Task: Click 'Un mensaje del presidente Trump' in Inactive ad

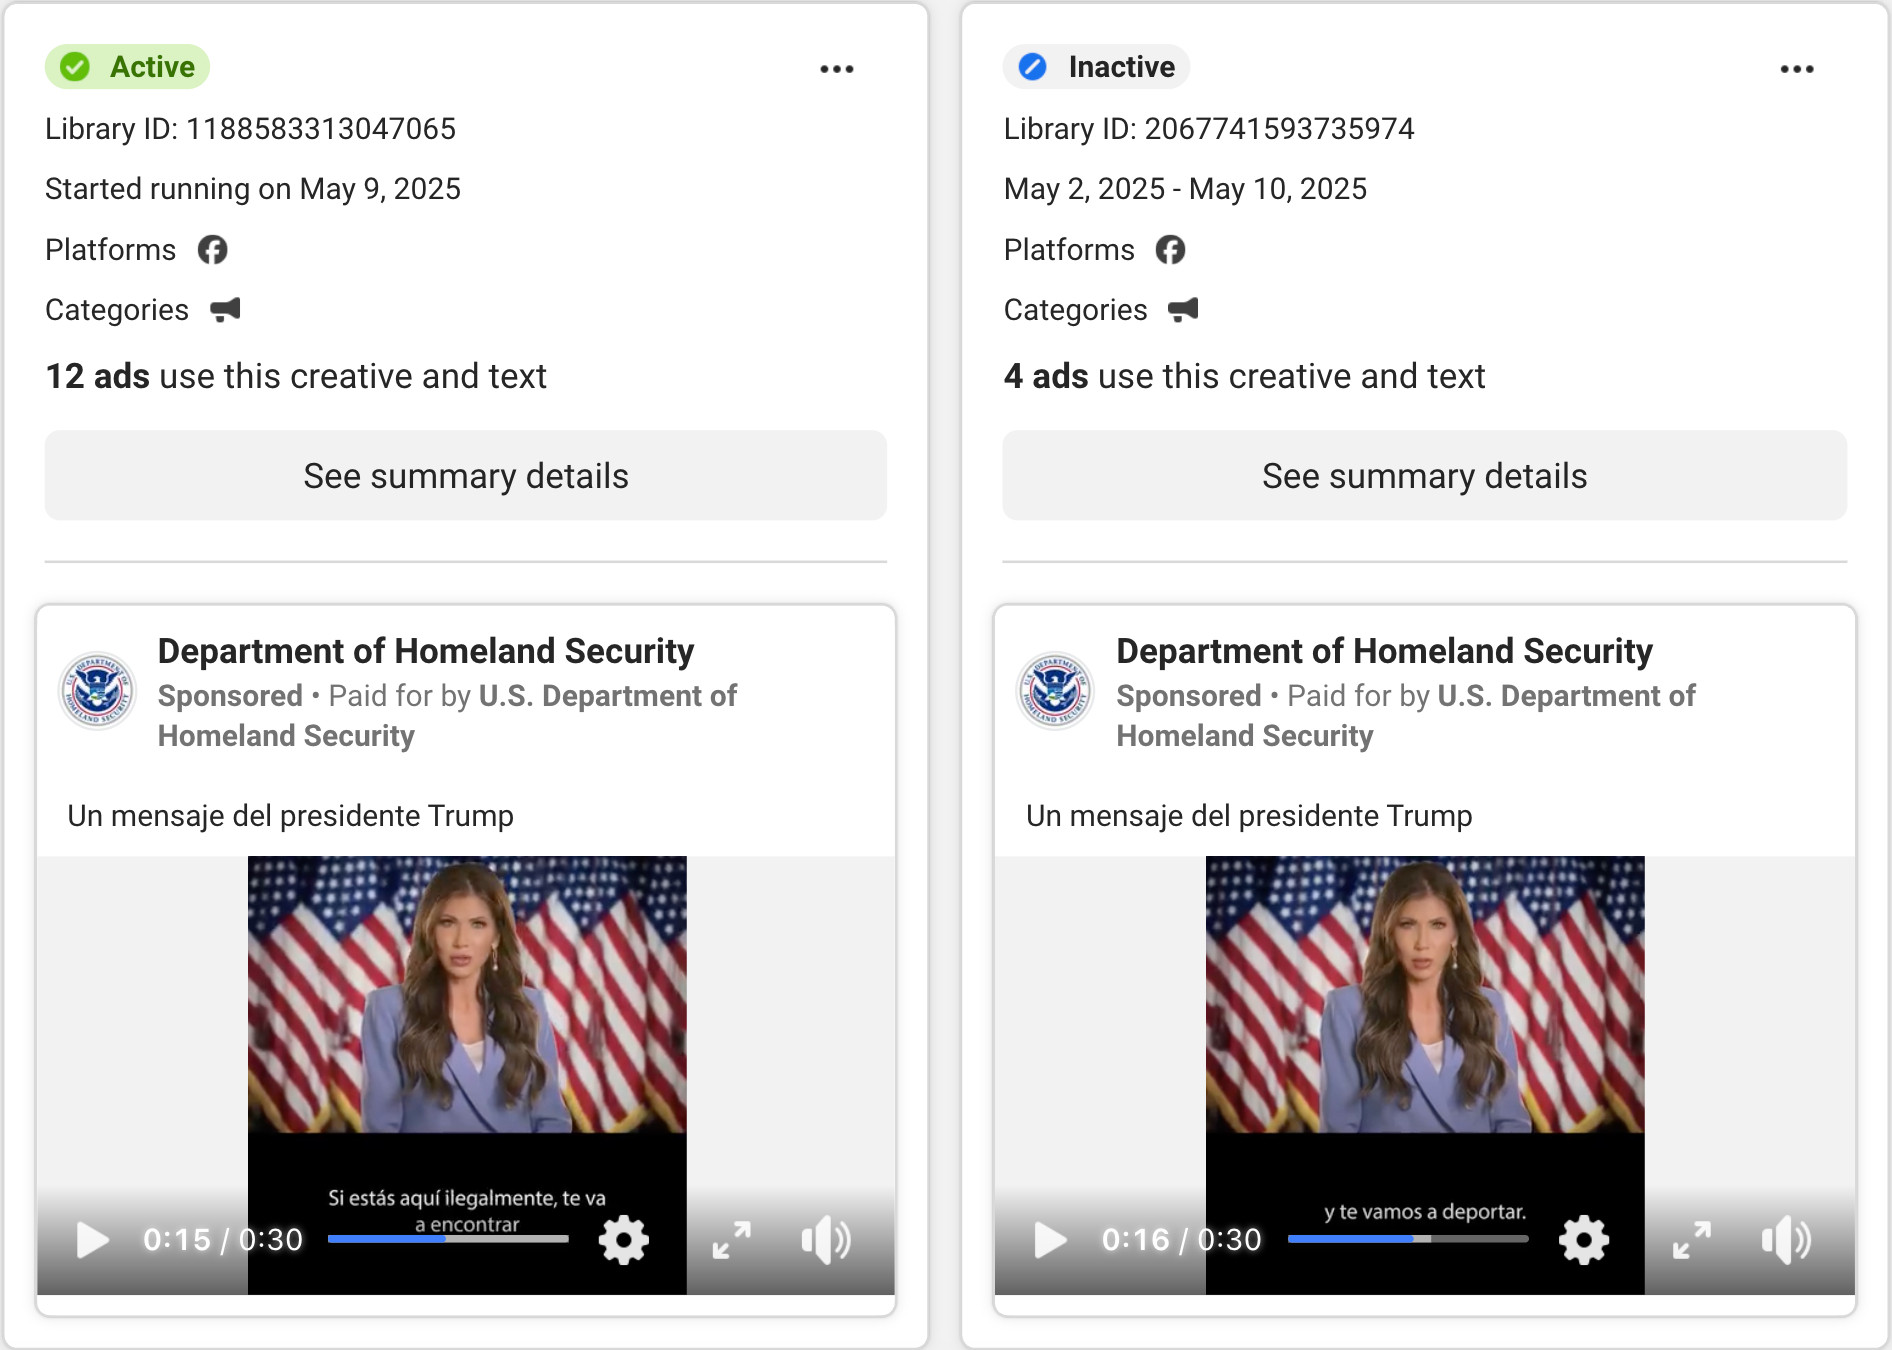Action: pos(1249,816)
